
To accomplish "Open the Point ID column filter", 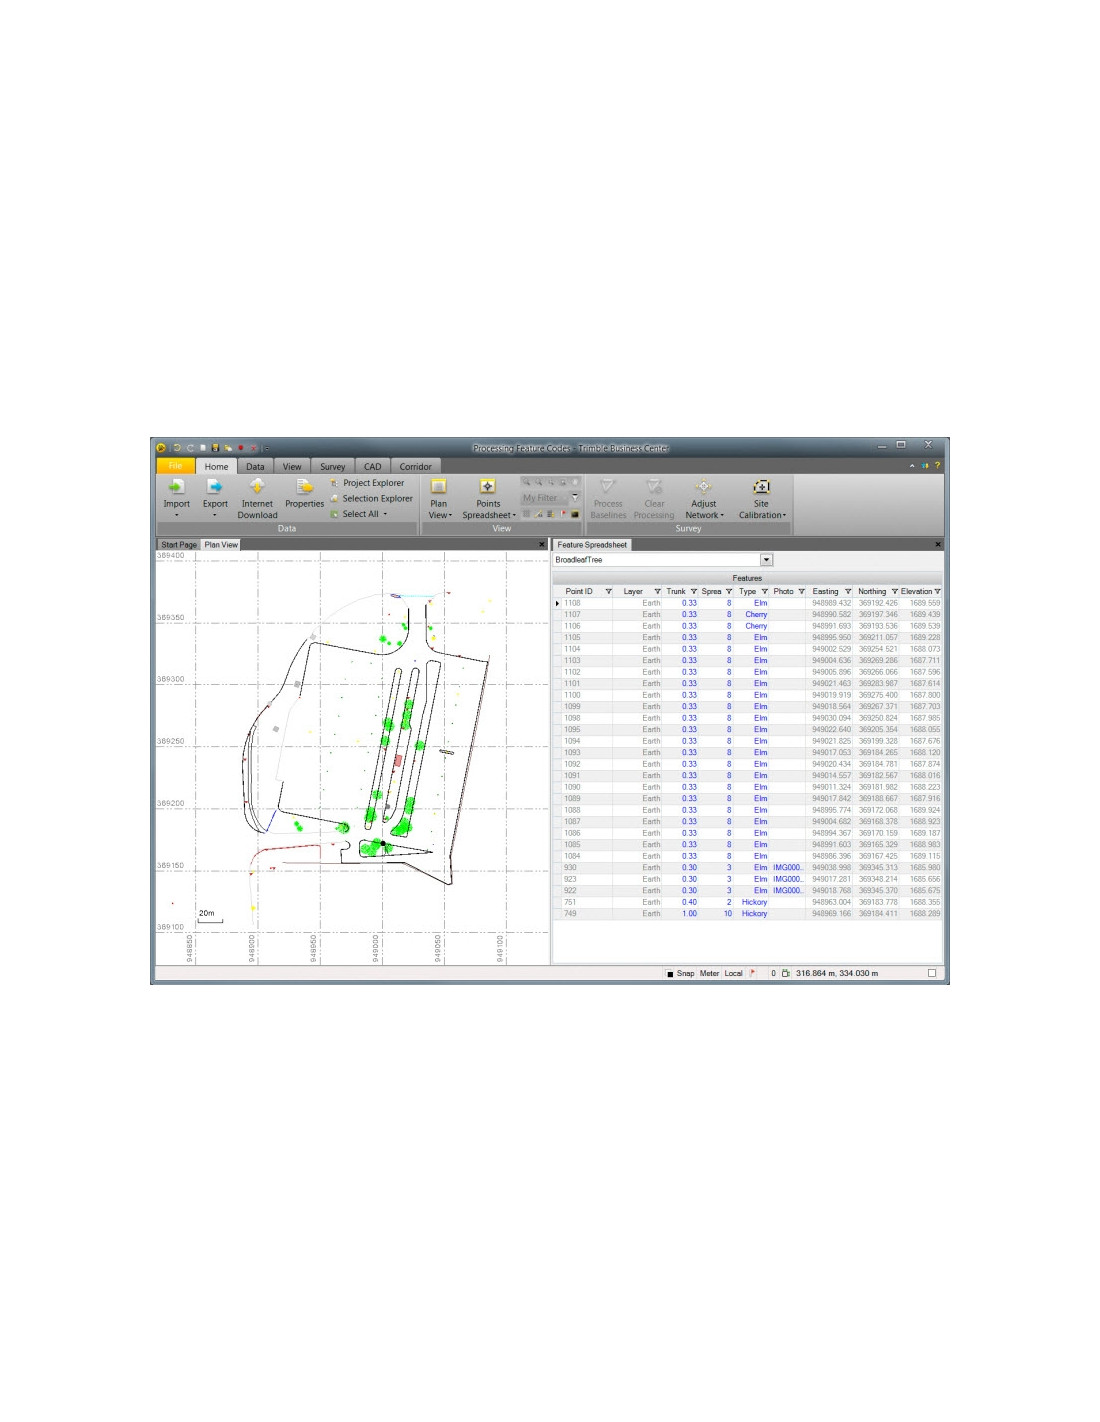I will 608,592.
